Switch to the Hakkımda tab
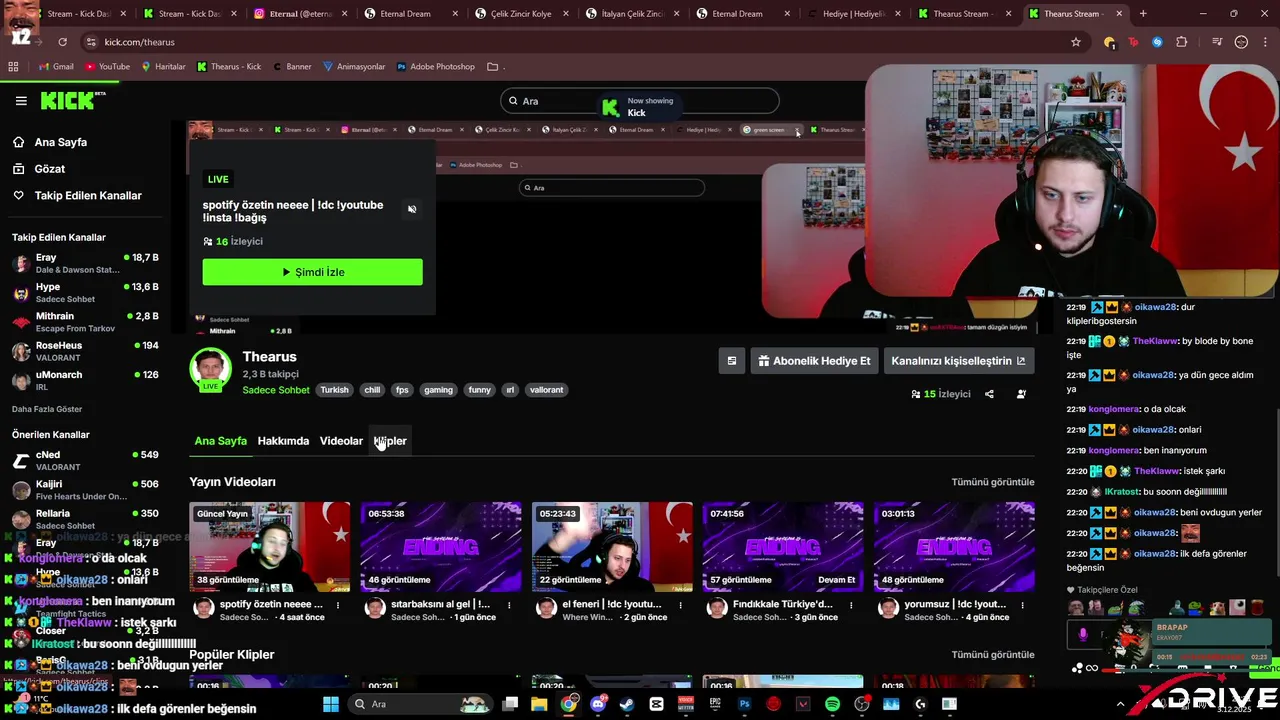 [x=283, y=441]
